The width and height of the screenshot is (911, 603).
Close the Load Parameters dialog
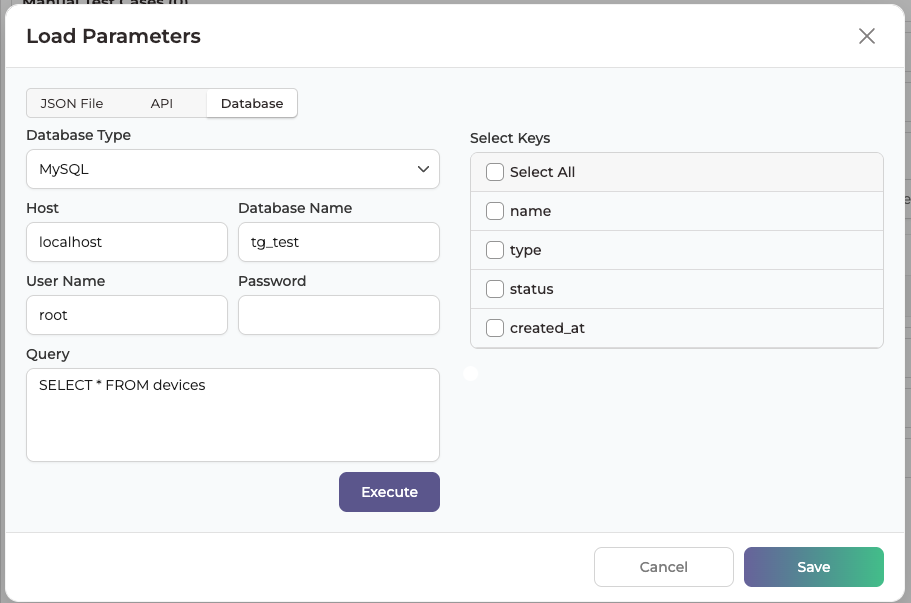click(867, 36)
